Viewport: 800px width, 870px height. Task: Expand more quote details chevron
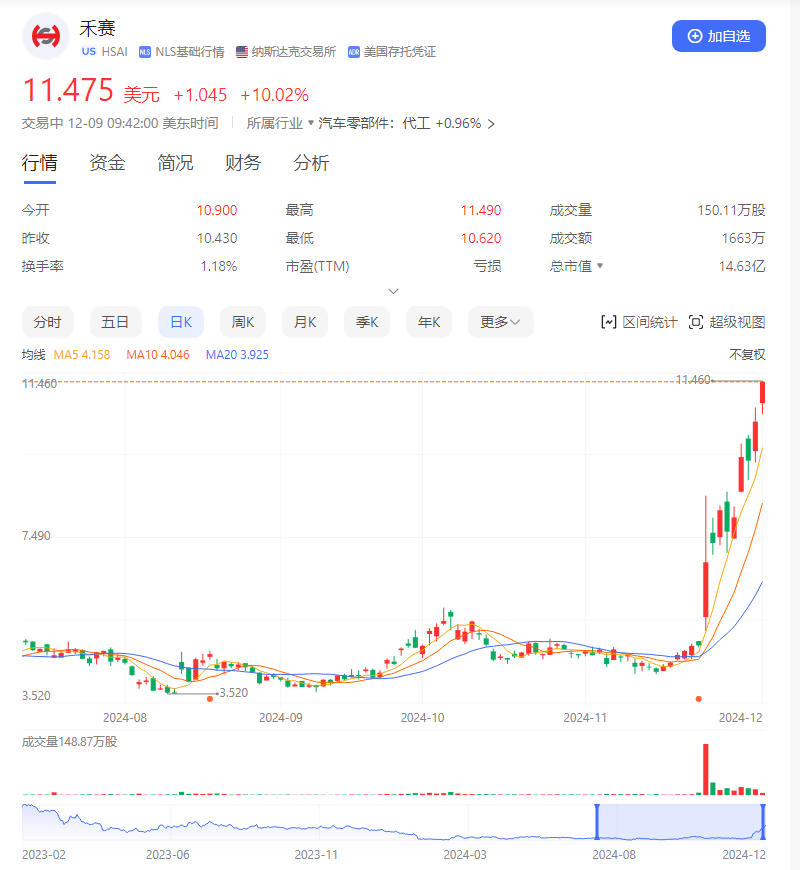[393, 291]
